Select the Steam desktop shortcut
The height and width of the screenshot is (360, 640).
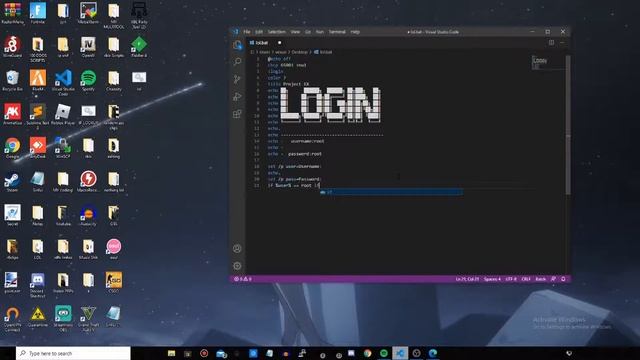12,181
